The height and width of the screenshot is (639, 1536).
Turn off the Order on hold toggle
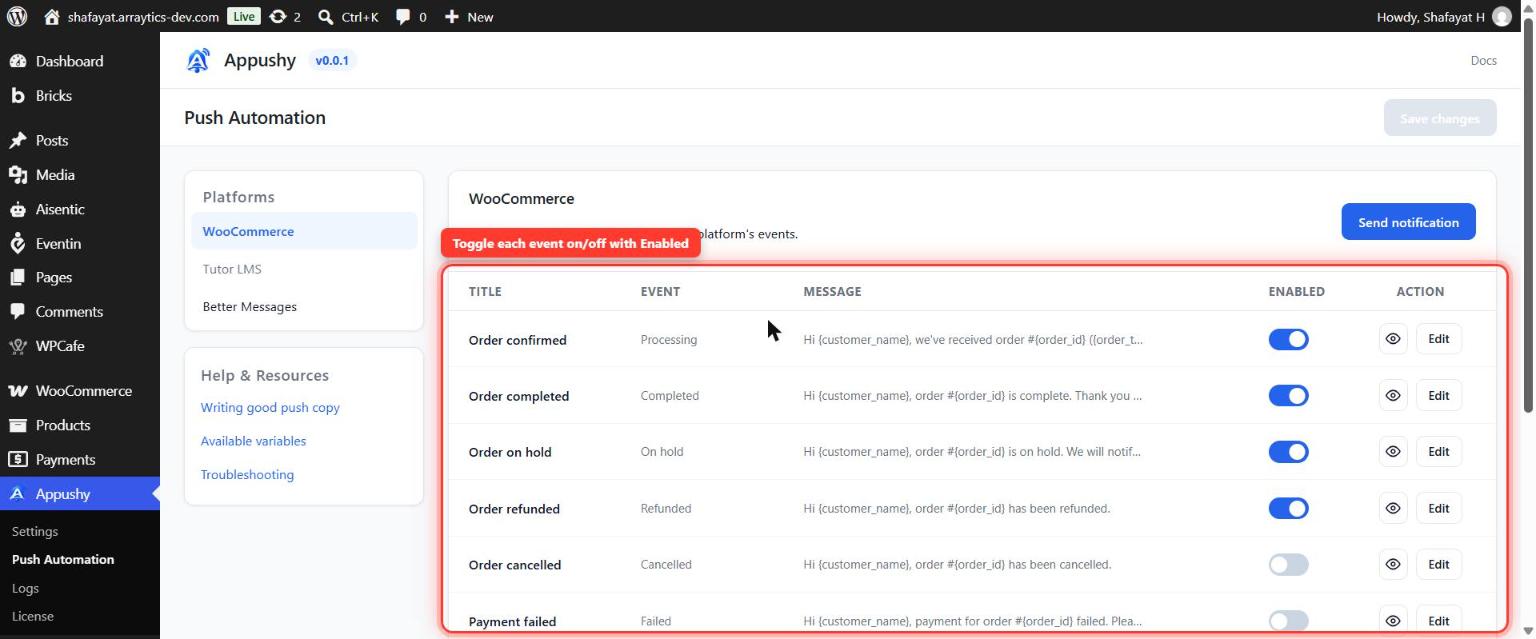[1288, 452]
